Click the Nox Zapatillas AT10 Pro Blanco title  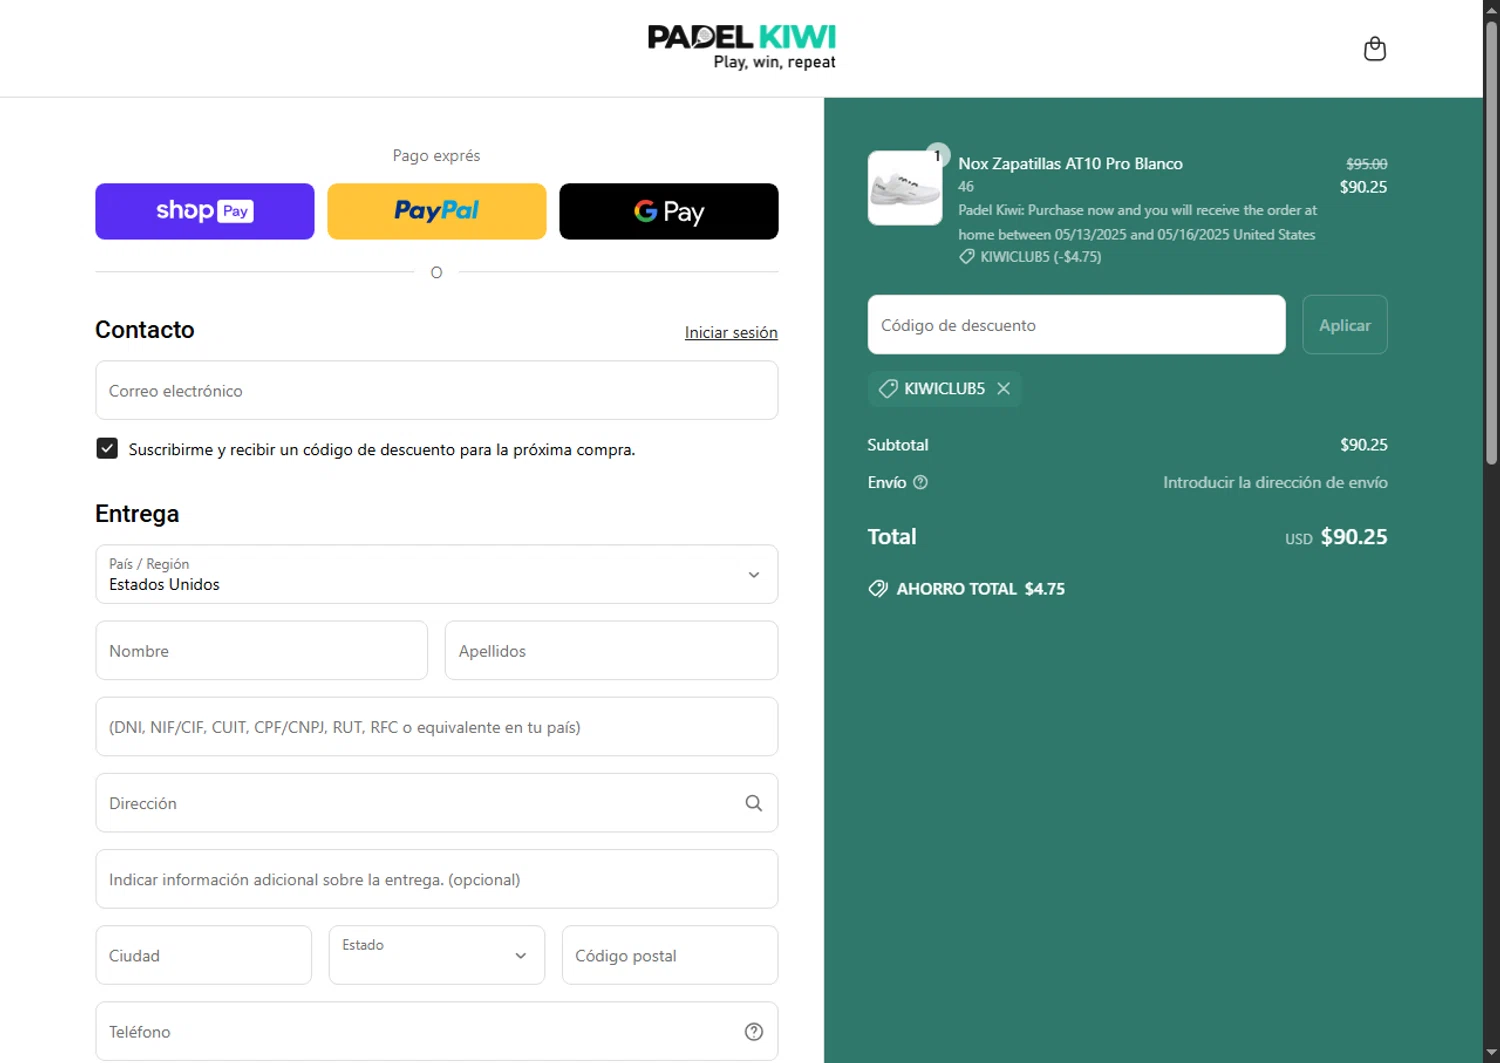click(1070, 163)
